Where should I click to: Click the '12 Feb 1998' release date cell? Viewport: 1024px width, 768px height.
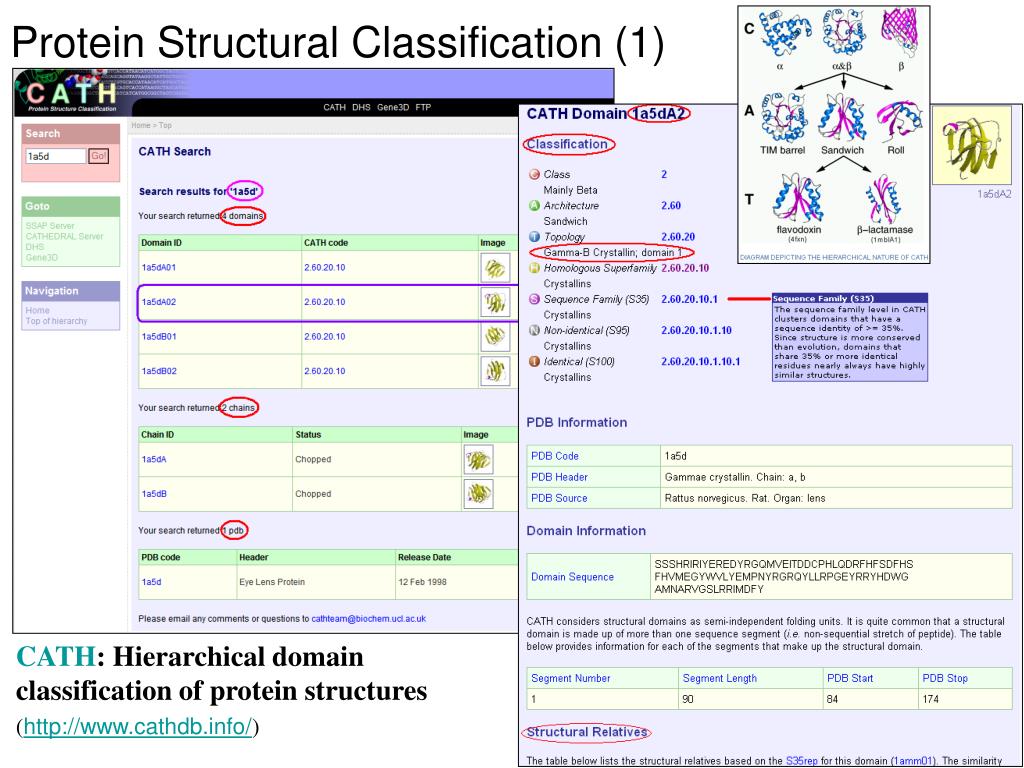456,582
